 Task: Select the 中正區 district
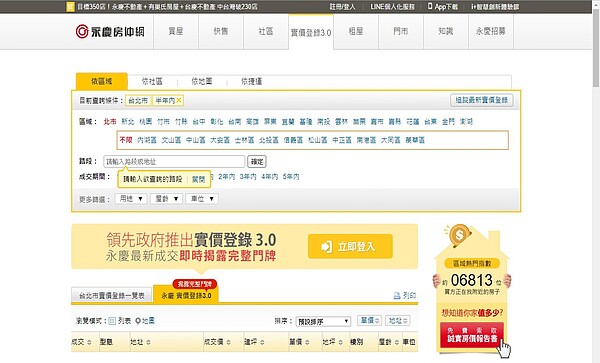click(342, 140)
